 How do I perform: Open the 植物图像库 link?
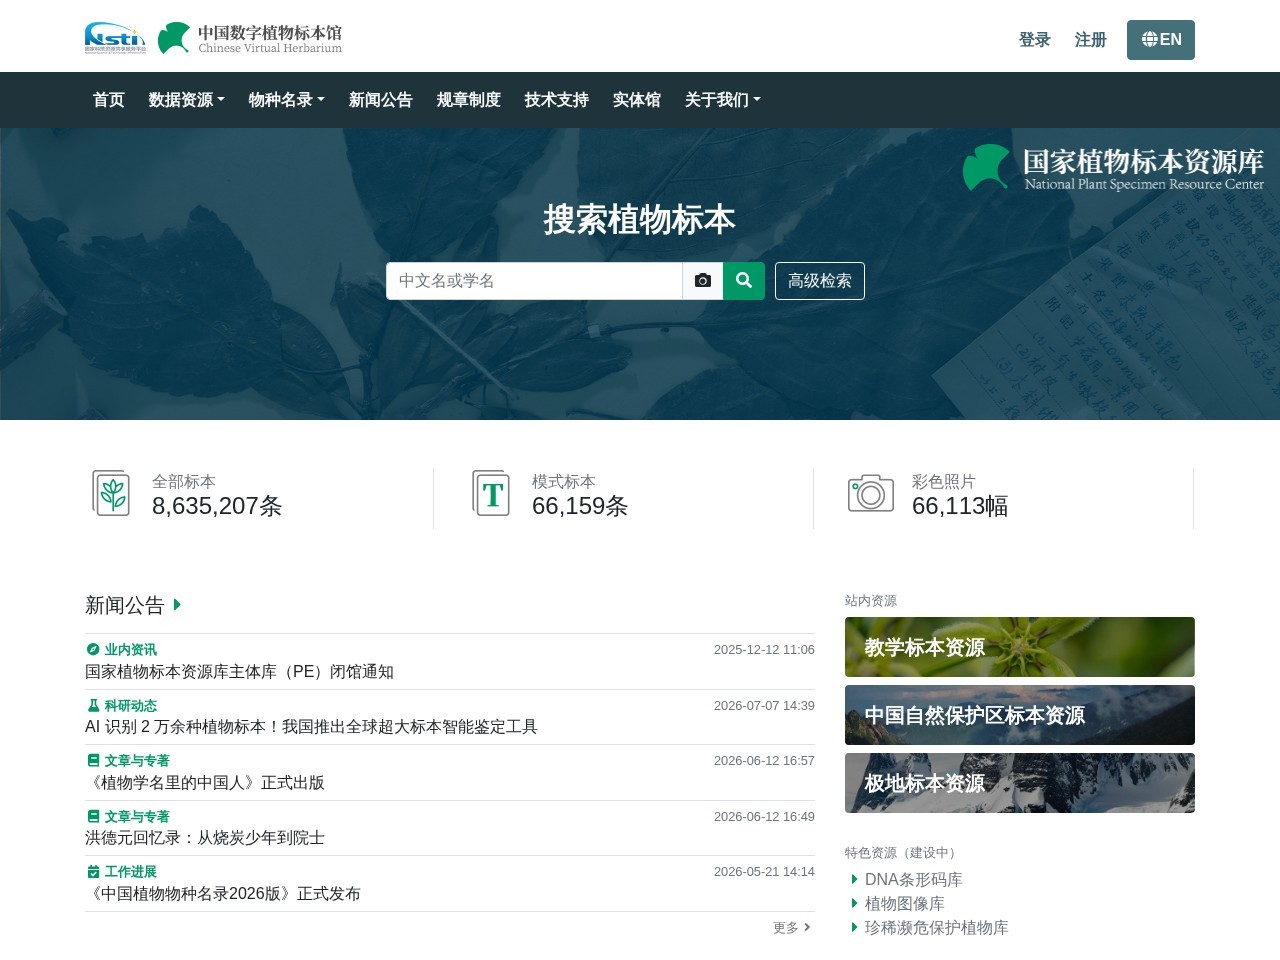click(x=905, y=904)
